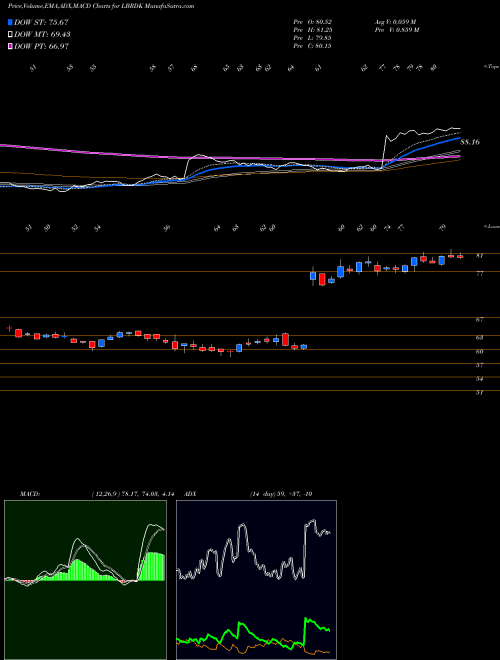
Task: Click the magenta DOW PT legend swatch
Action: (x=11, y=46)
